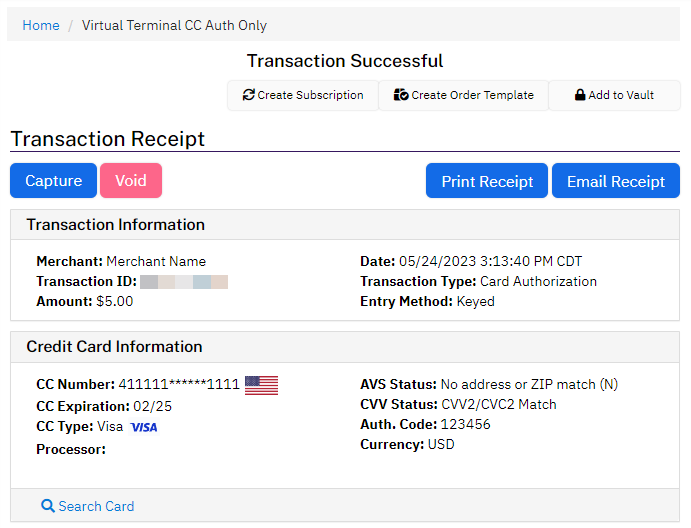
Task: Click the Create Order Template box icon
Action: coord(401,95)
